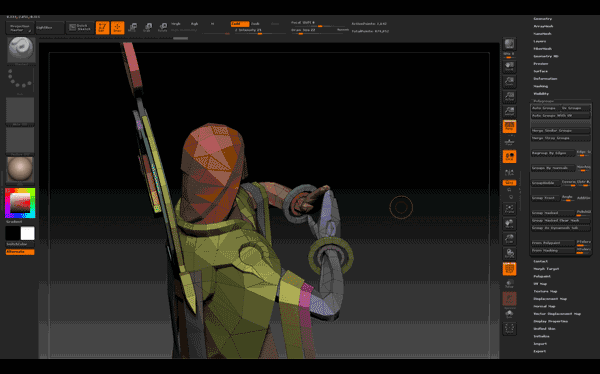Click the Xpose icon on right shelf

[x=509, y=328]
